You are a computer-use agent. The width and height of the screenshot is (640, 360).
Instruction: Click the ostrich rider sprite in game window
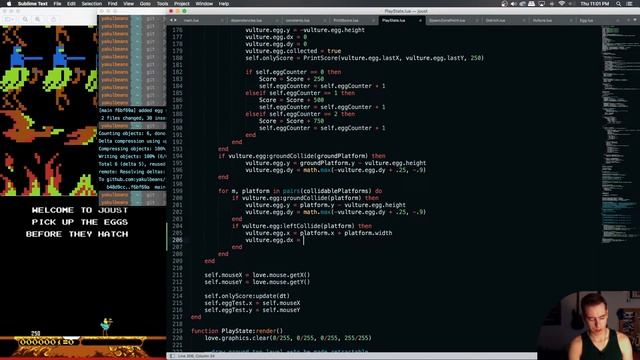point(106,327)
